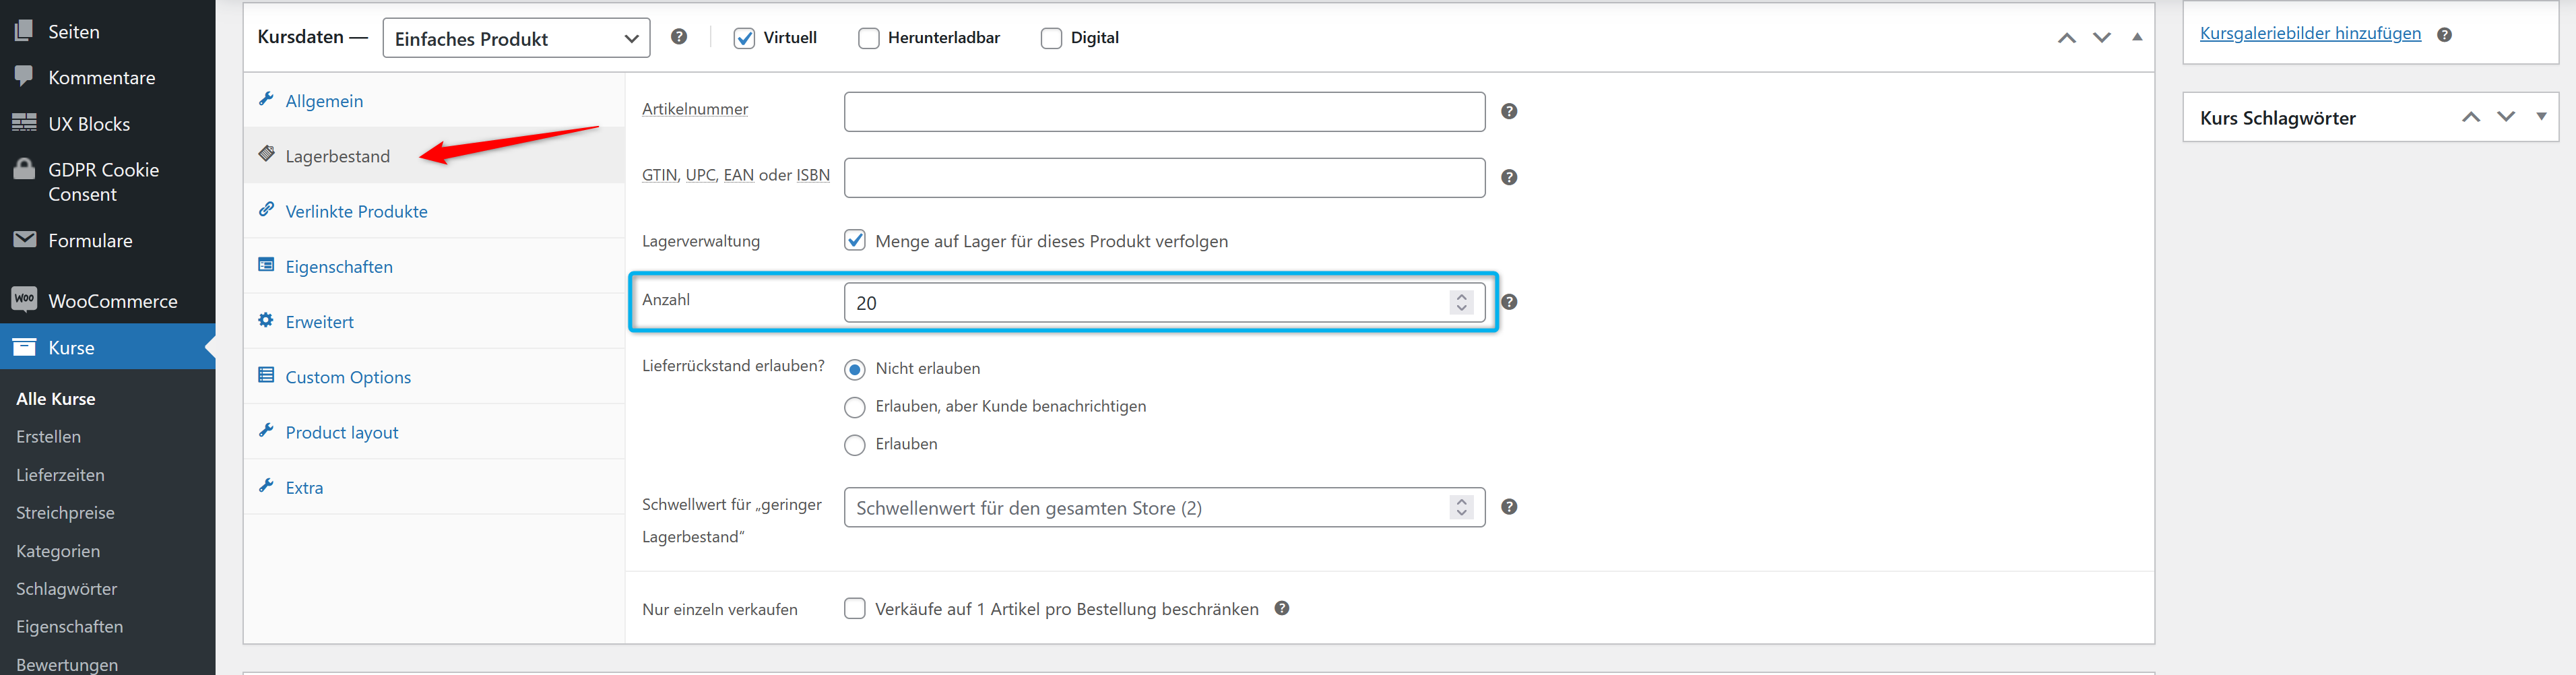This screenshot has width=2576, height=675.
Task: Click the GTIN, UPC, EAN oder ISBN input
Action: click(1164, 177)
